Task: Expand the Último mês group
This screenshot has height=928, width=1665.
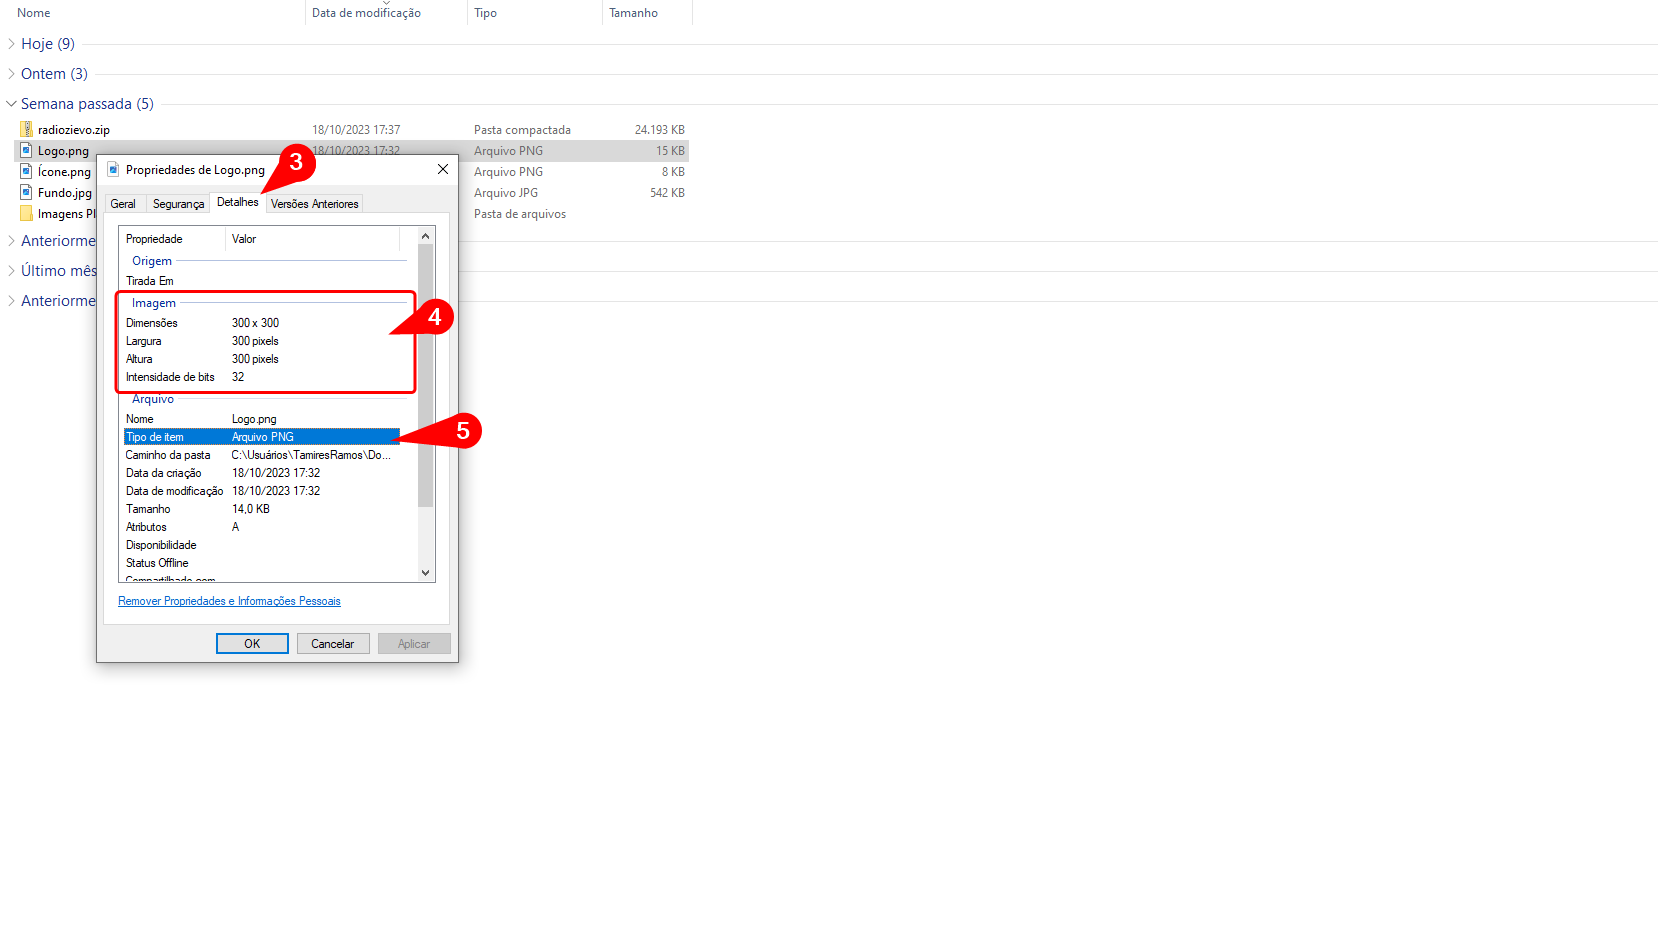Action: 11,271
